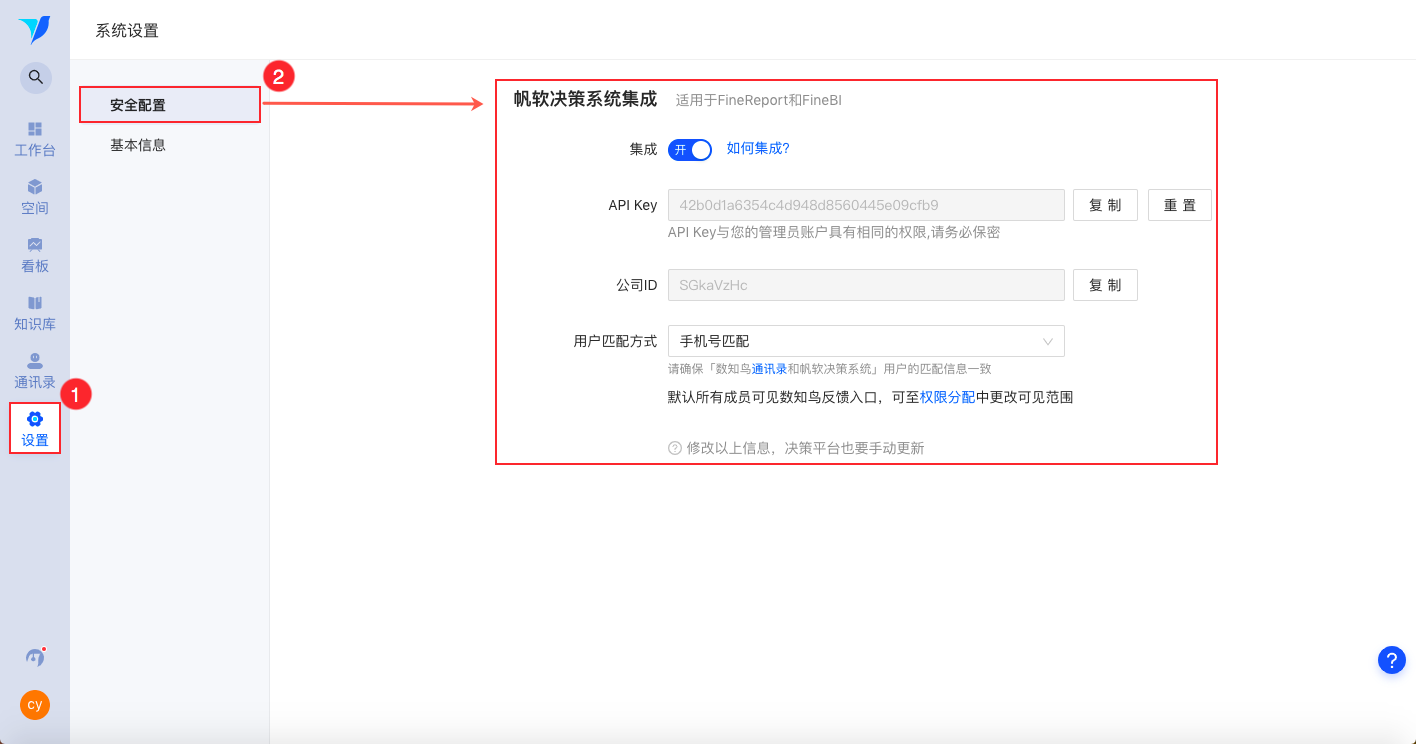The image size is (1416, 744).
Task: Open the 权限分配 link
Action: pyautogui.click(x=948, y=397)
